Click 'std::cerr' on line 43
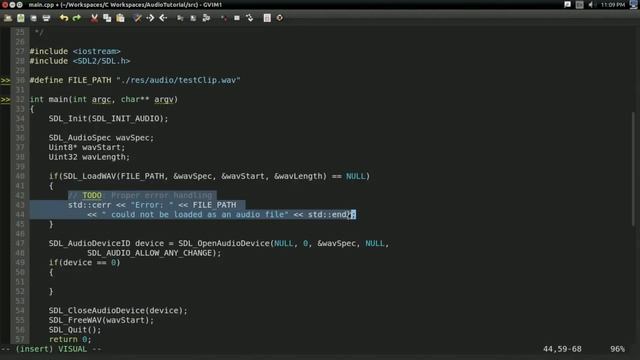The image size is (640, 360). tap(89, 205)
